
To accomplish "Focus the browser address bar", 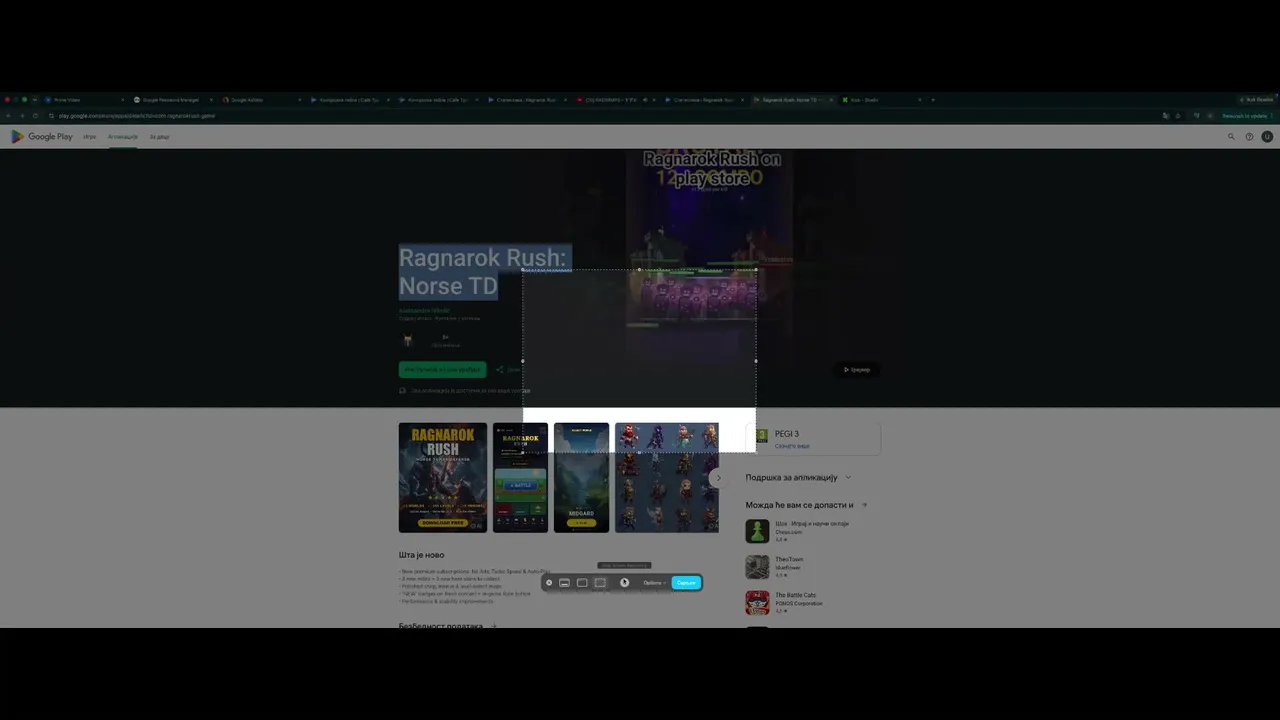I will (x=600, y=116).
